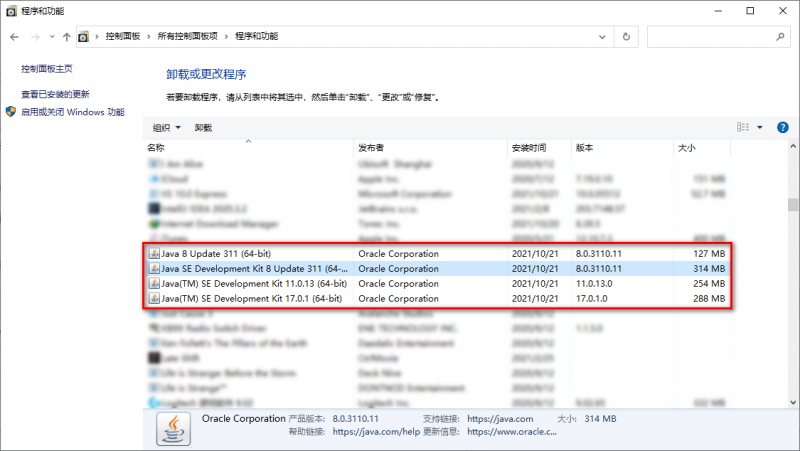Screen dimensions: 800x451
Task: Click into the search box
Action: coord(709,37)
